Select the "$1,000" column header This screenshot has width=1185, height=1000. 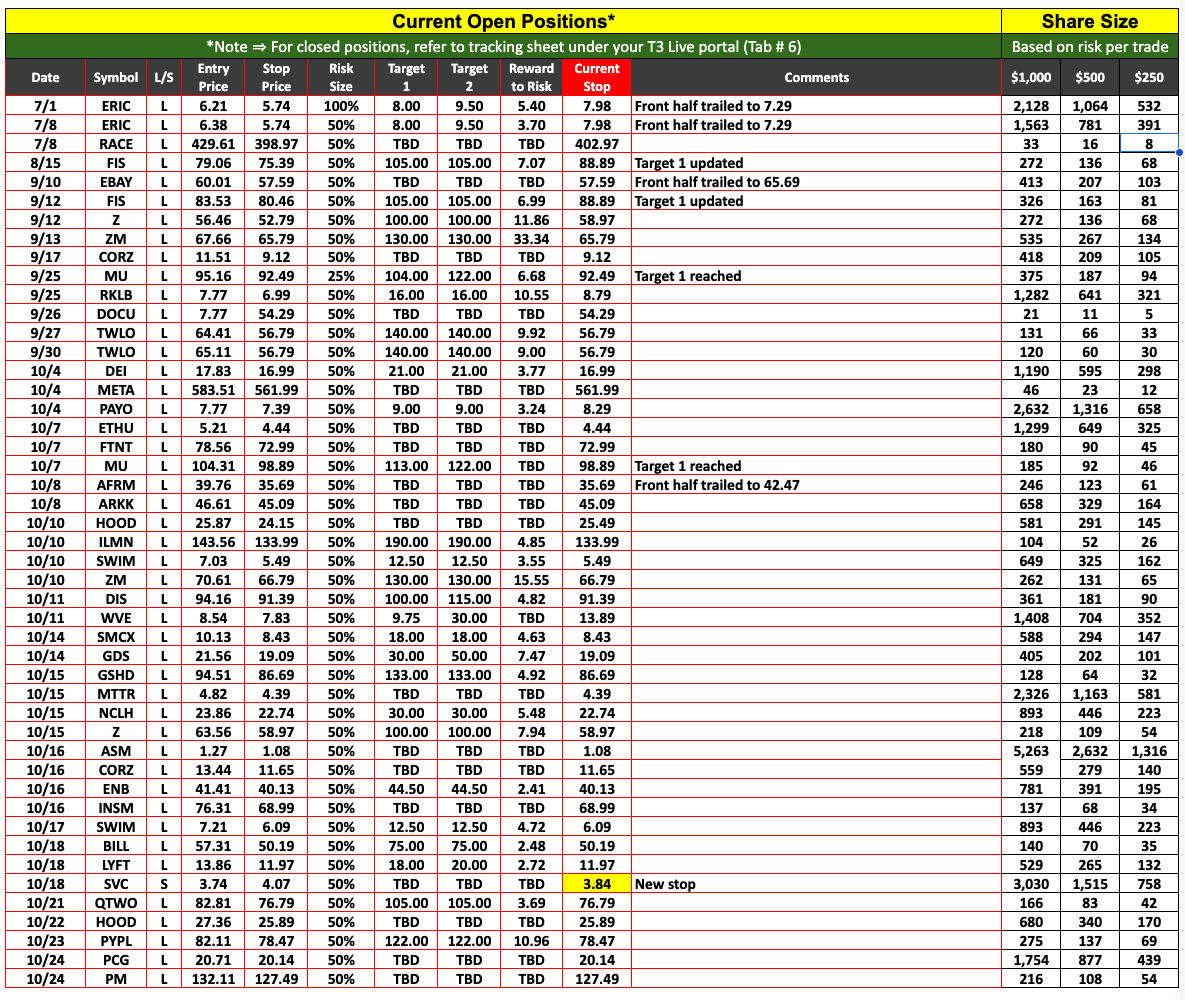1030,78
